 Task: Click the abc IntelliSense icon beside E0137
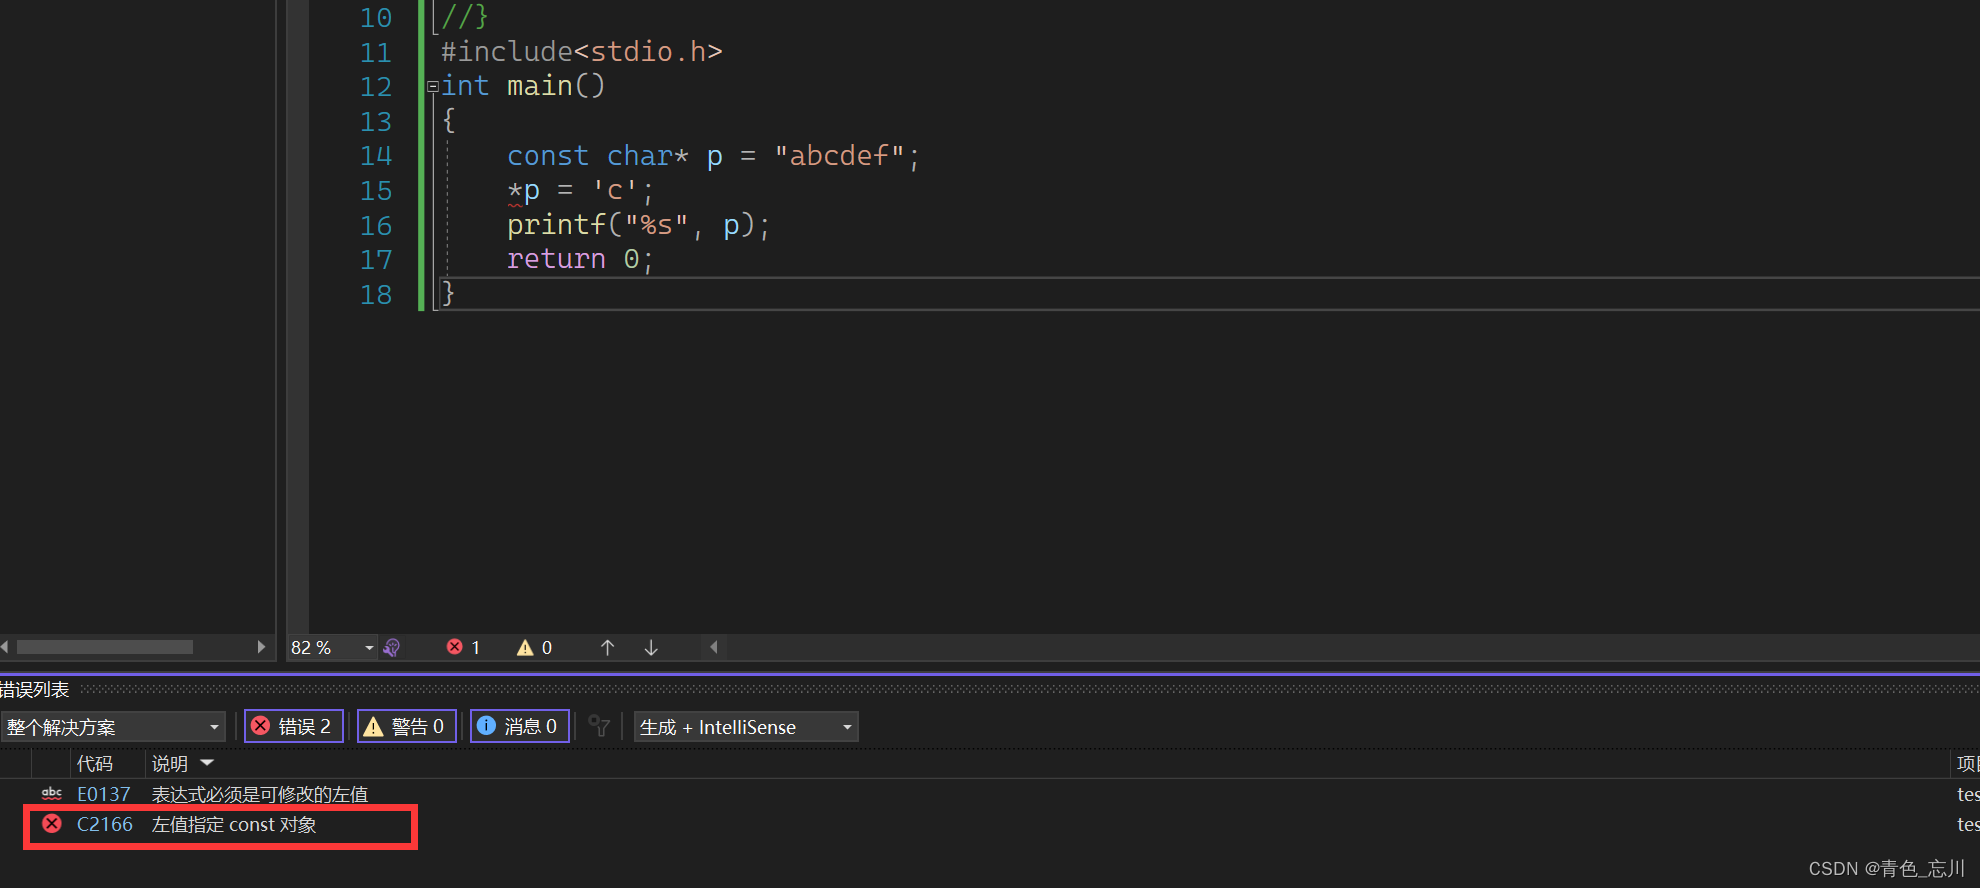52,794
